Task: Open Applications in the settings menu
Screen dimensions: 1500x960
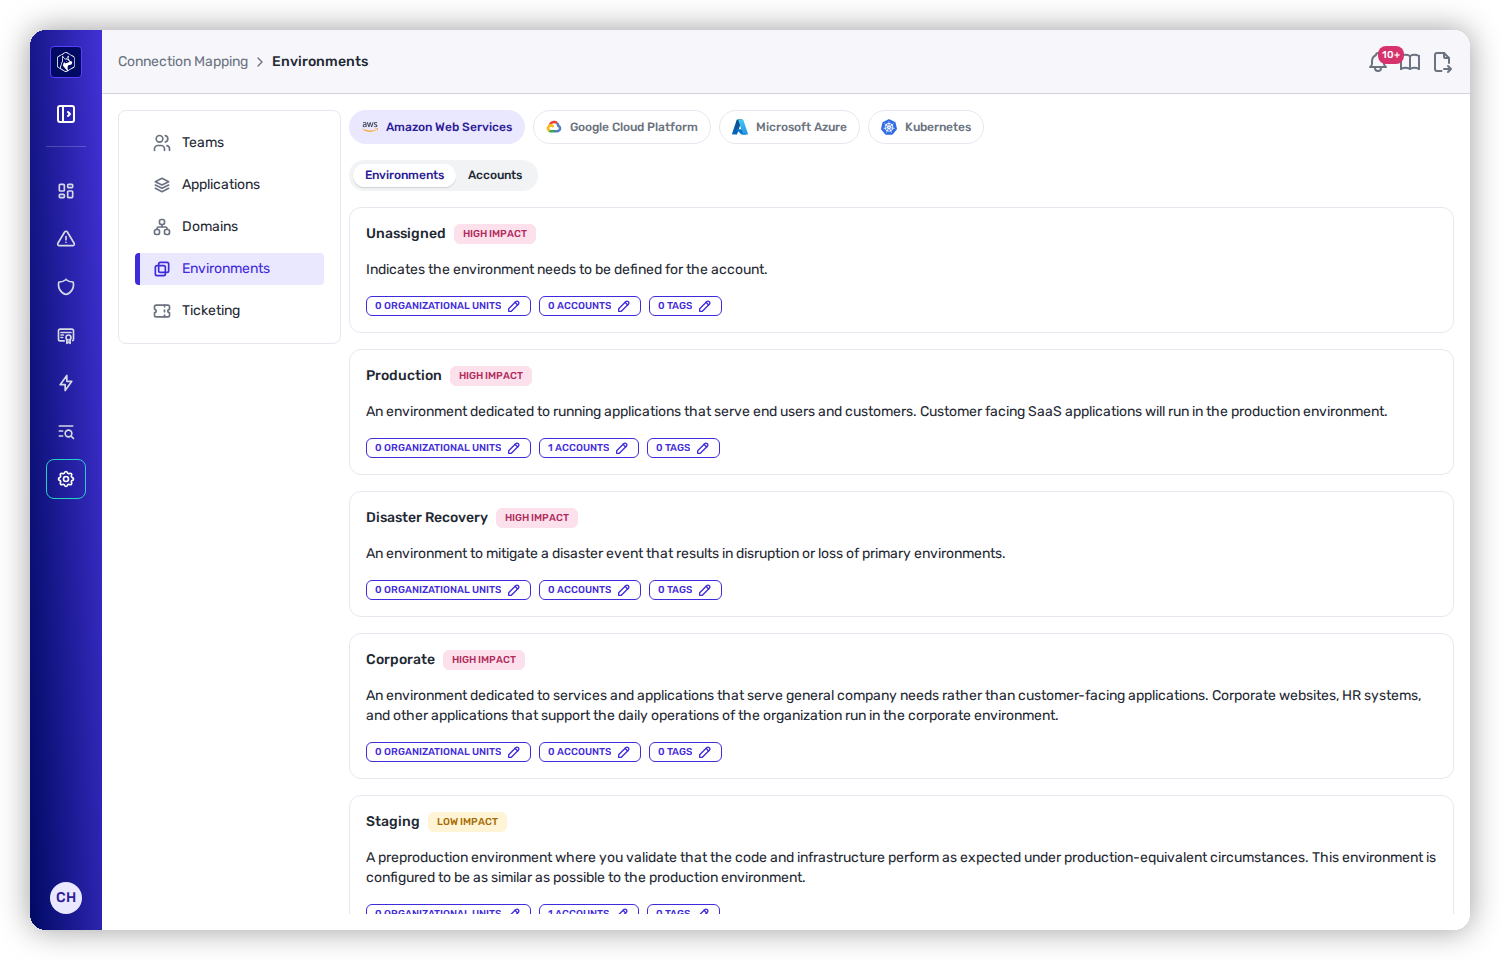Action: tap(230, 185)
